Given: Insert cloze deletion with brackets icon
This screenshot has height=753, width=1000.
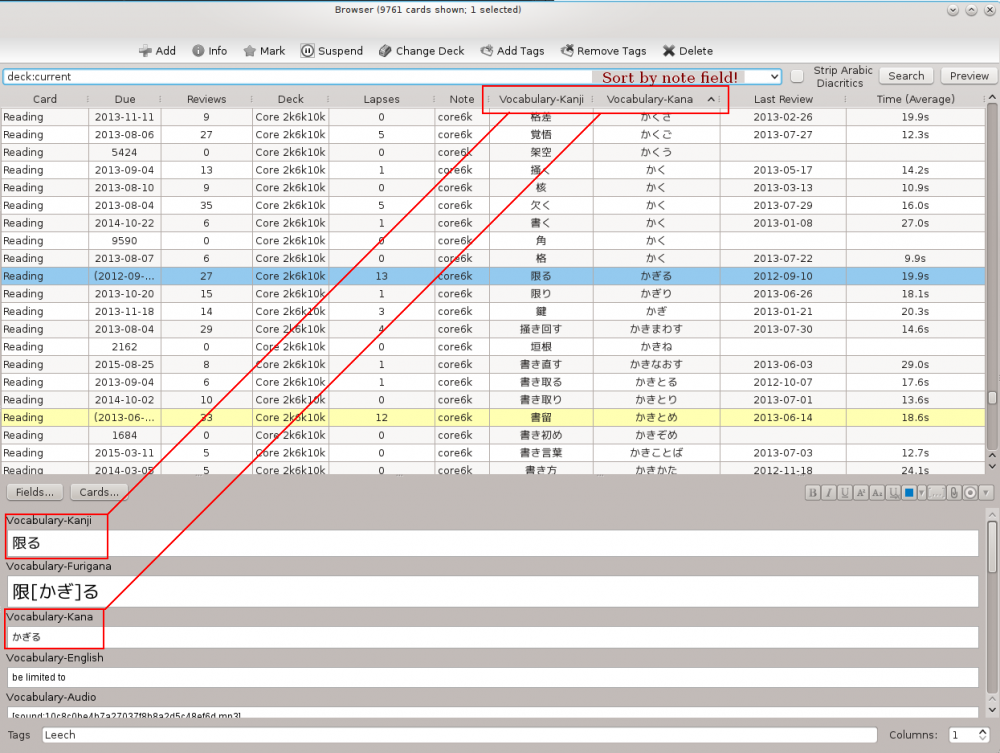Looking at the screenshot, I should click(937, 492).
